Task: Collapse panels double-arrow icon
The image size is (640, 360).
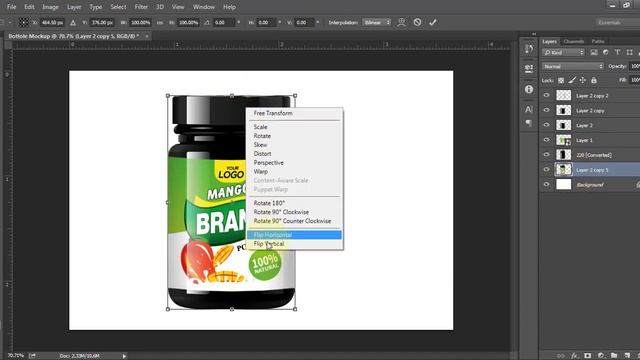Action: click(534, 34)
